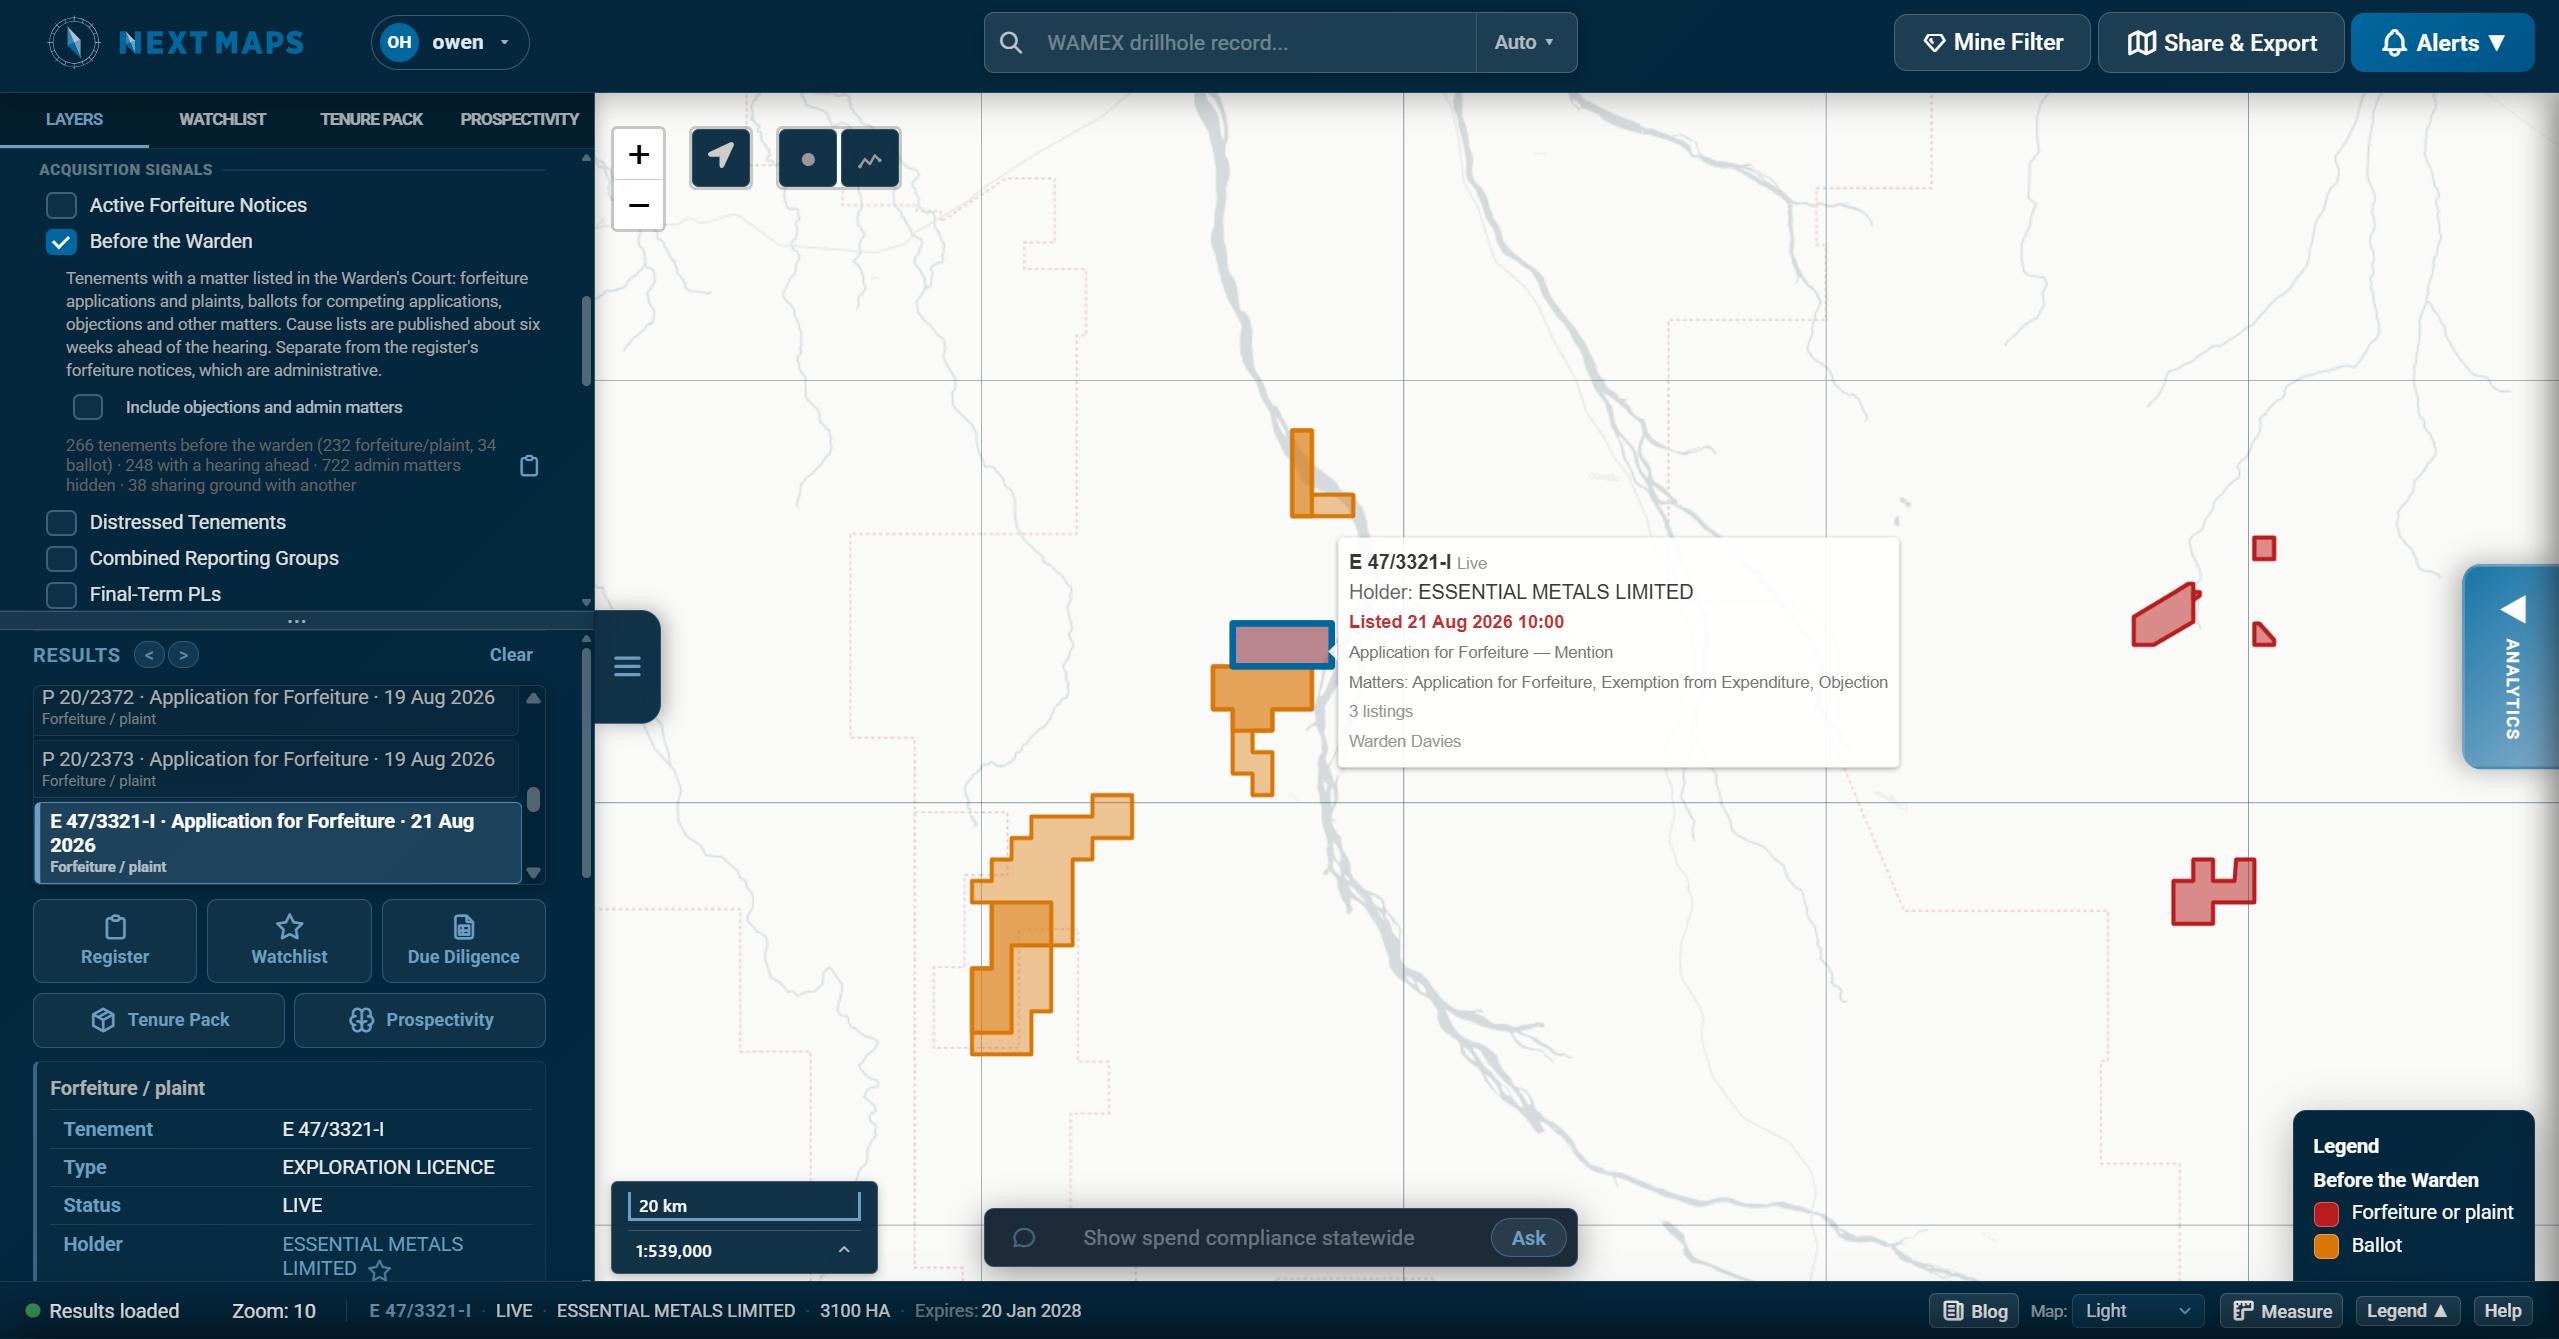The image size is (2559, 1339).
Task: Expand the map scale 1:539,000 selector
Action: [744, 1250]
